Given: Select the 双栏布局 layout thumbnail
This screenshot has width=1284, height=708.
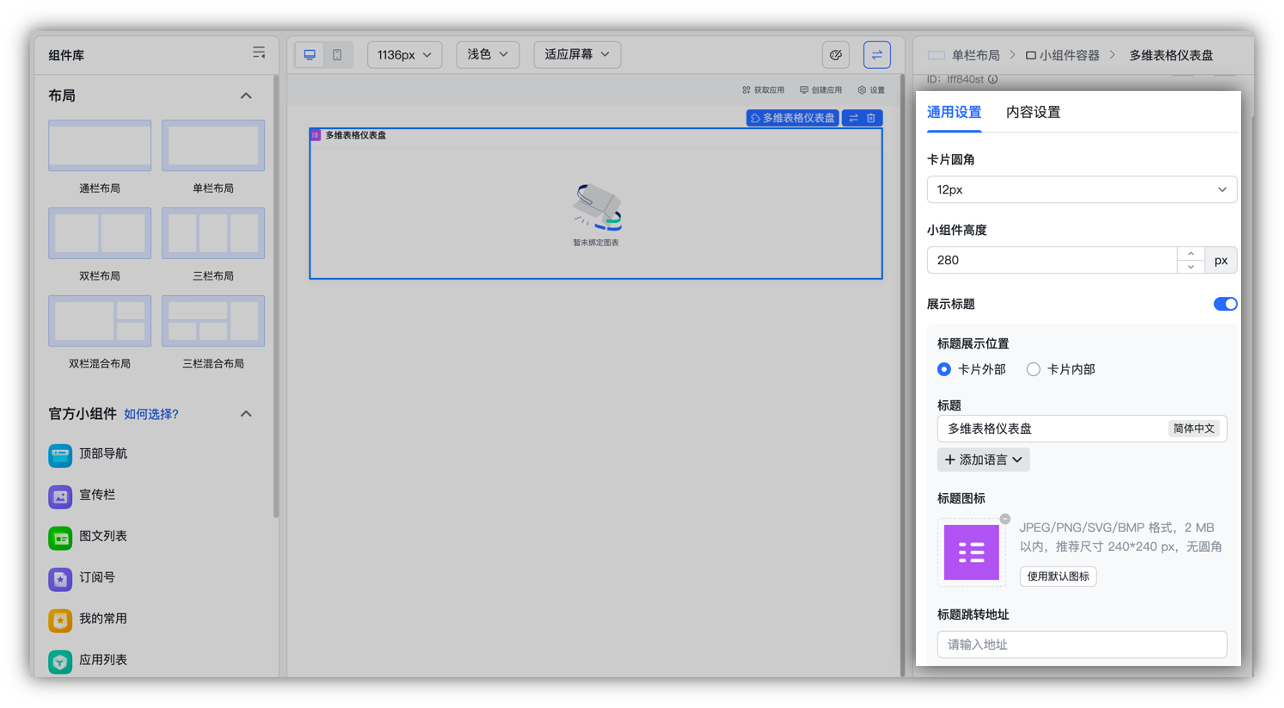Looking at the screenshot, I should 100,233.
